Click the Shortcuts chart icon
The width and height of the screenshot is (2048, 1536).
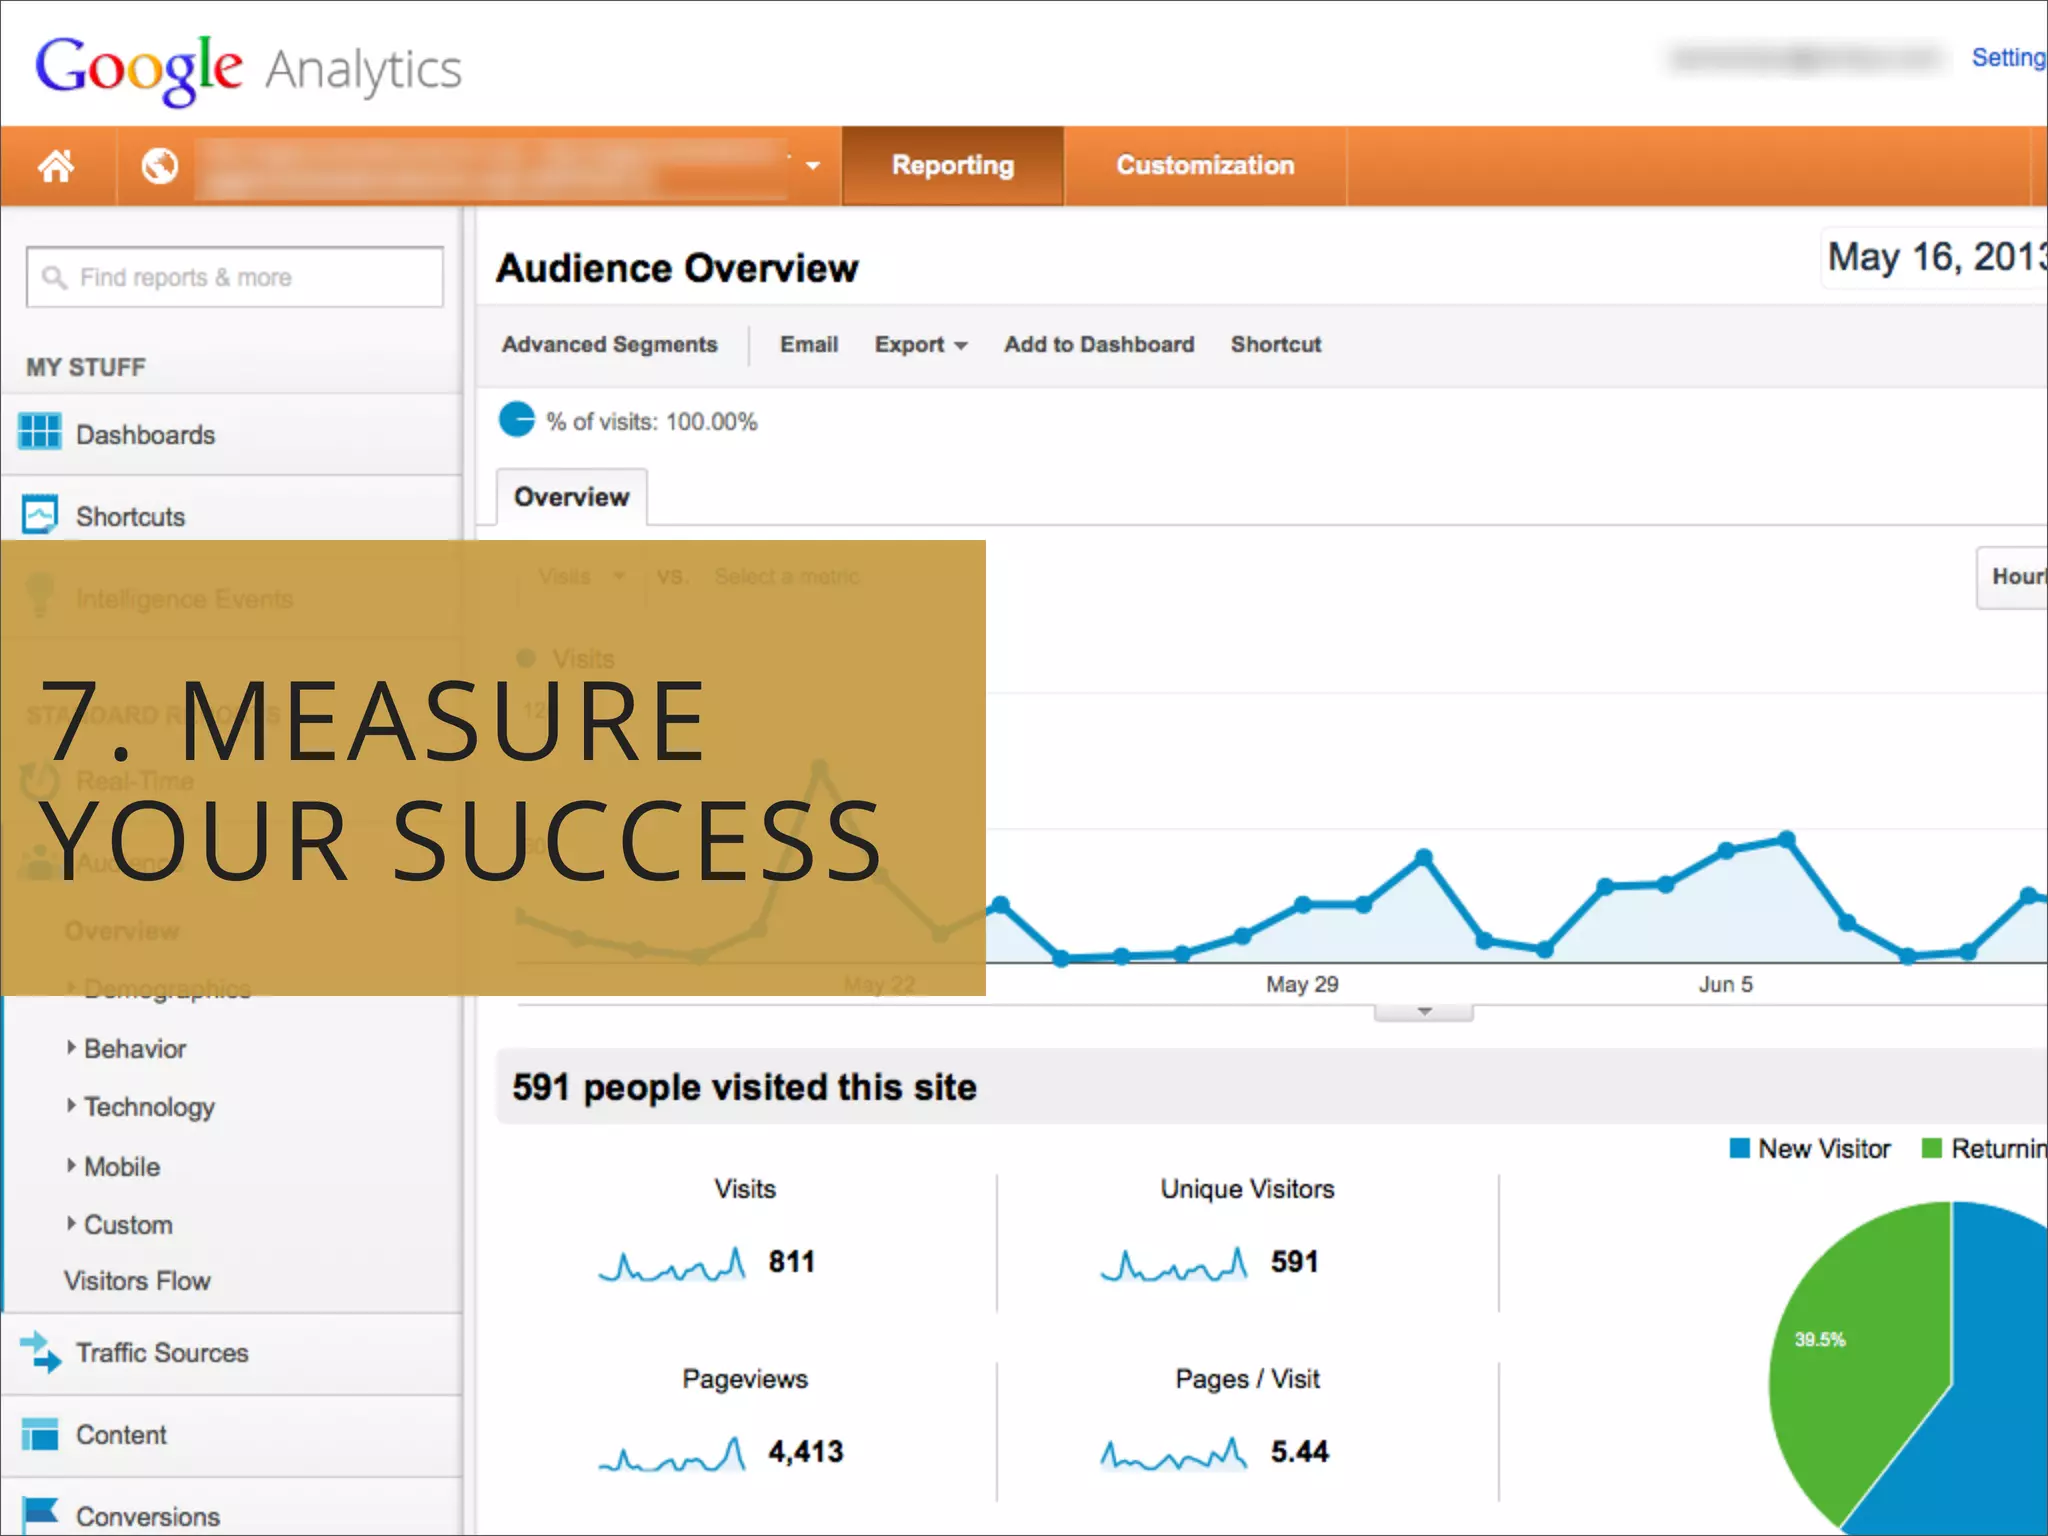(40, 514)
